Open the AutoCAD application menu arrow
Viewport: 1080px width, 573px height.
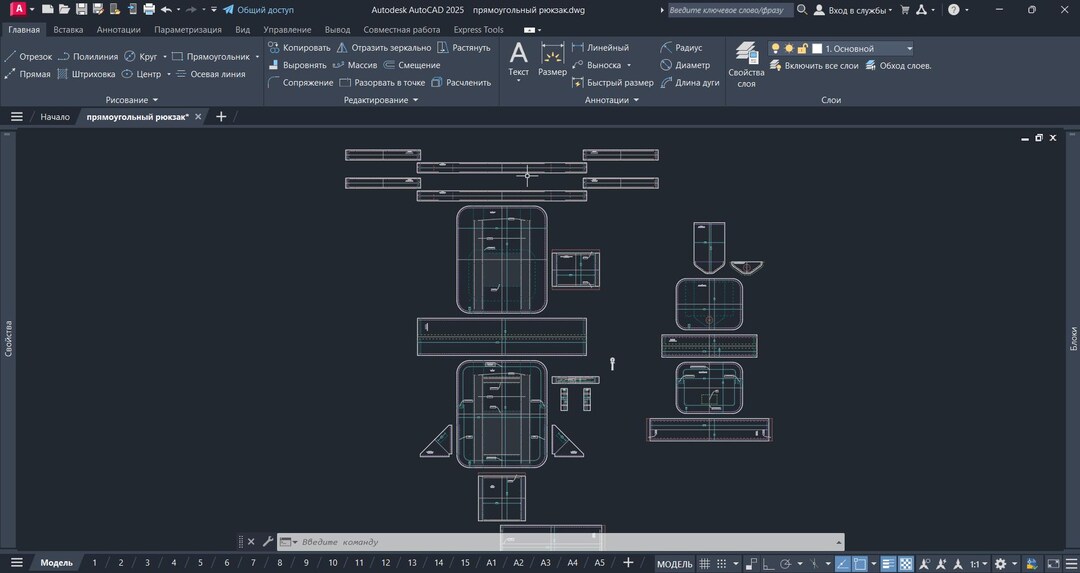pos(32,10)
